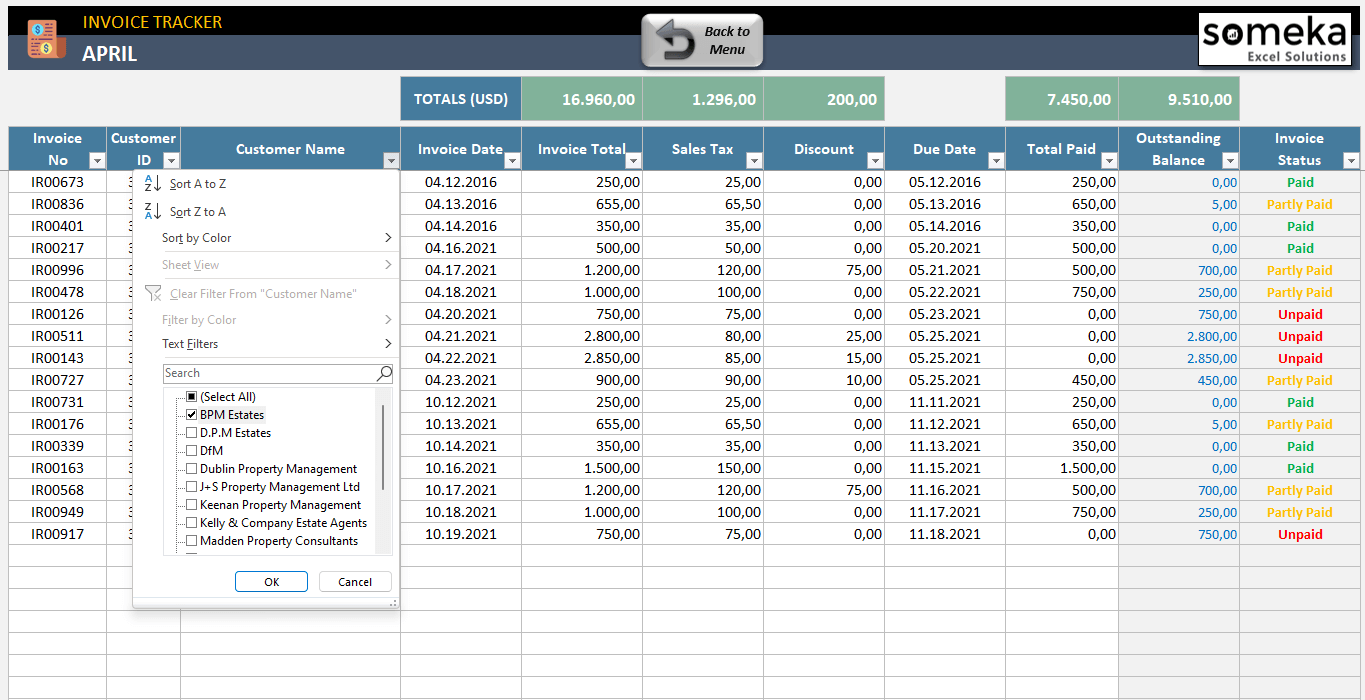Select the 10.16.2021 invoice date cell
This screenshot has height=700, width=1365.
[x=461, y=468]
